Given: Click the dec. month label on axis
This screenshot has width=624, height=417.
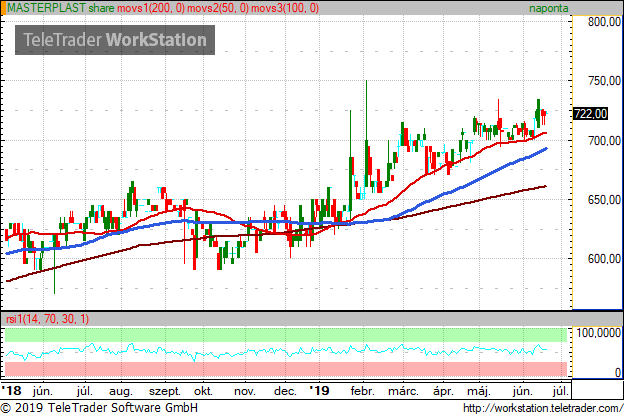Looking at the screenshot, I should coord(285,392).
